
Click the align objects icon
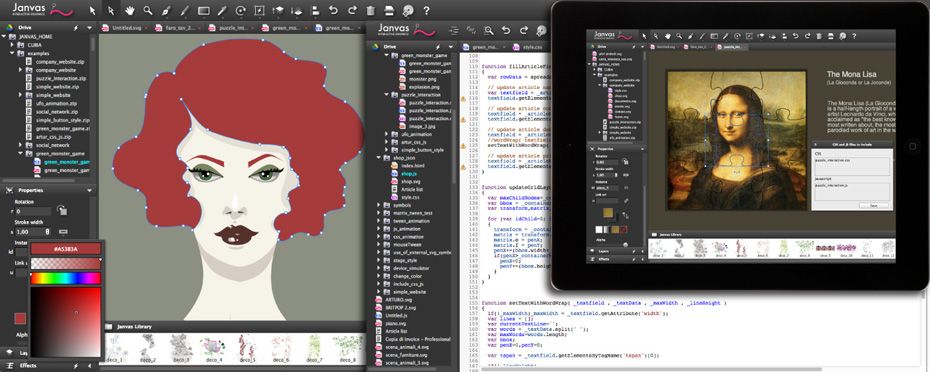(x=315, y=10)
